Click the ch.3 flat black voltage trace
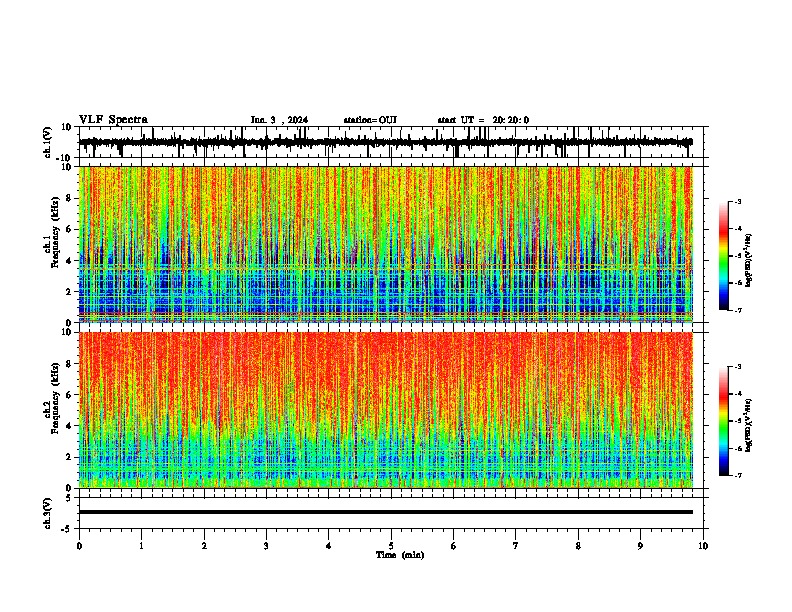The image size is (792, 612). (x=386, y=512)
